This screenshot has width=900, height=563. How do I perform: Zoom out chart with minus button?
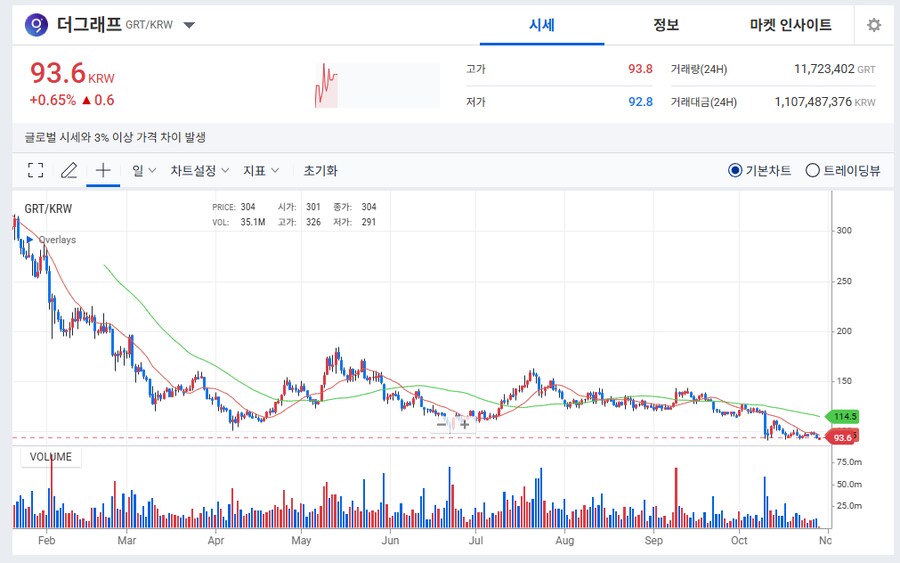pyautogui.click(x=441, y=425)
